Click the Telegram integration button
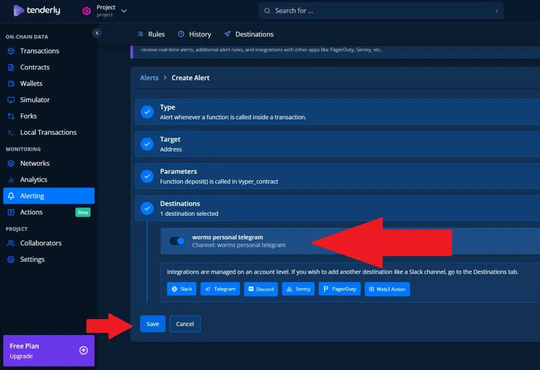This screenshot has height=370, width=540. (220, 289)
